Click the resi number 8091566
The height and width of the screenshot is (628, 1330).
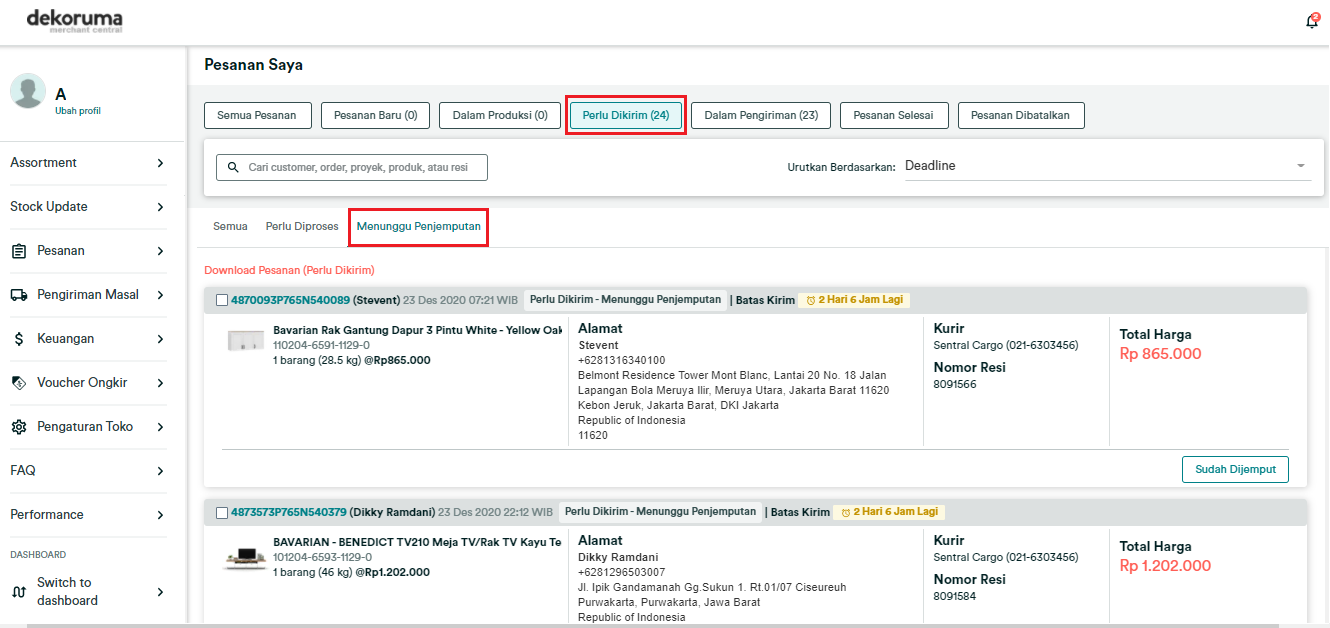click(x=955, y=384)
